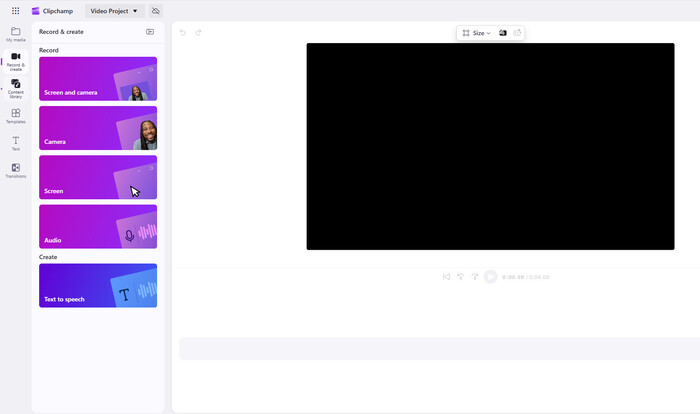
Task: Click the "Record" section heading
Action: click(49, 50)
